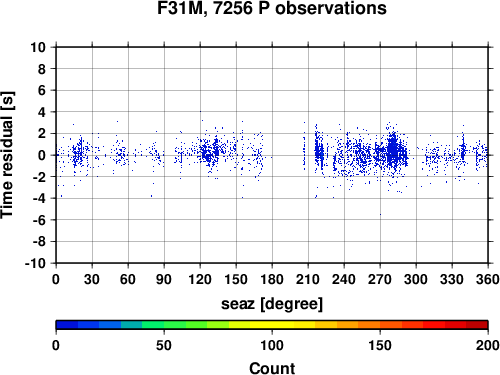Click the isolated outlier point near -5.5 seconds
The width and height of the screenshot is (500, 375).
tap(380, 214)
